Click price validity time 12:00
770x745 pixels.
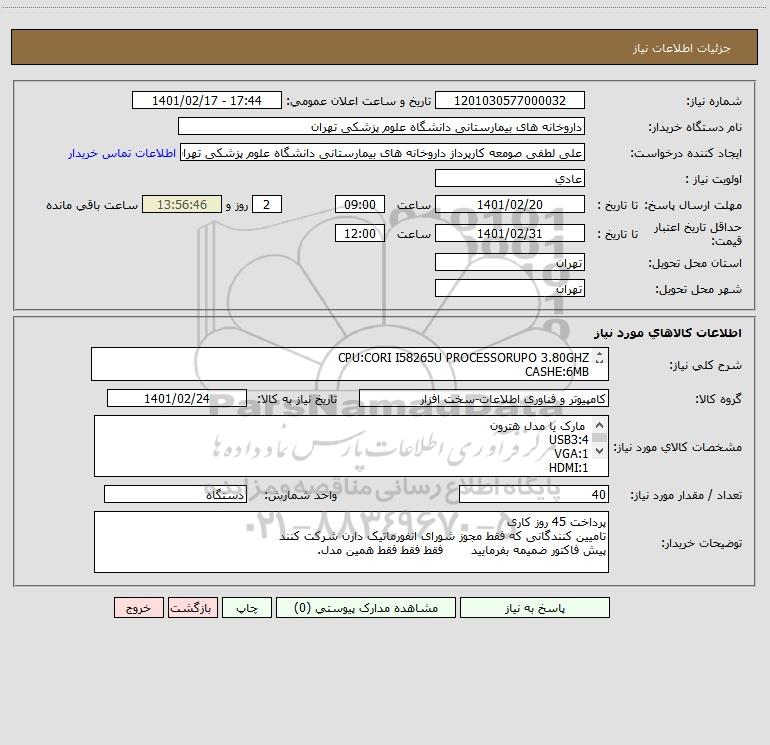[x=360, y=233]
